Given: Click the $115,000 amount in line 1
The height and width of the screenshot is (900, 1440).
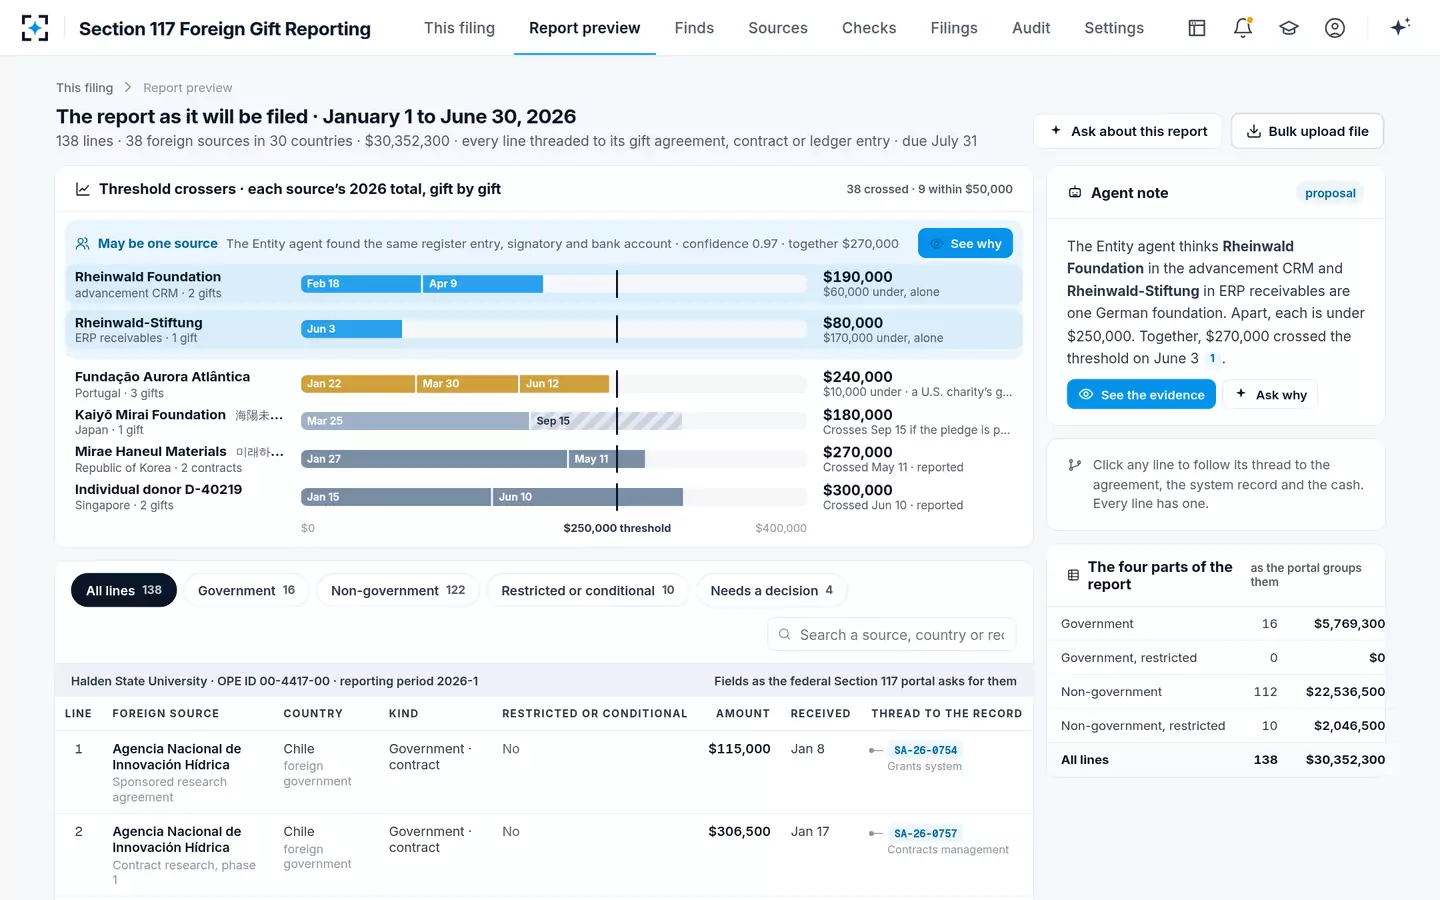Looking at the screenshot, I should 739,749.
